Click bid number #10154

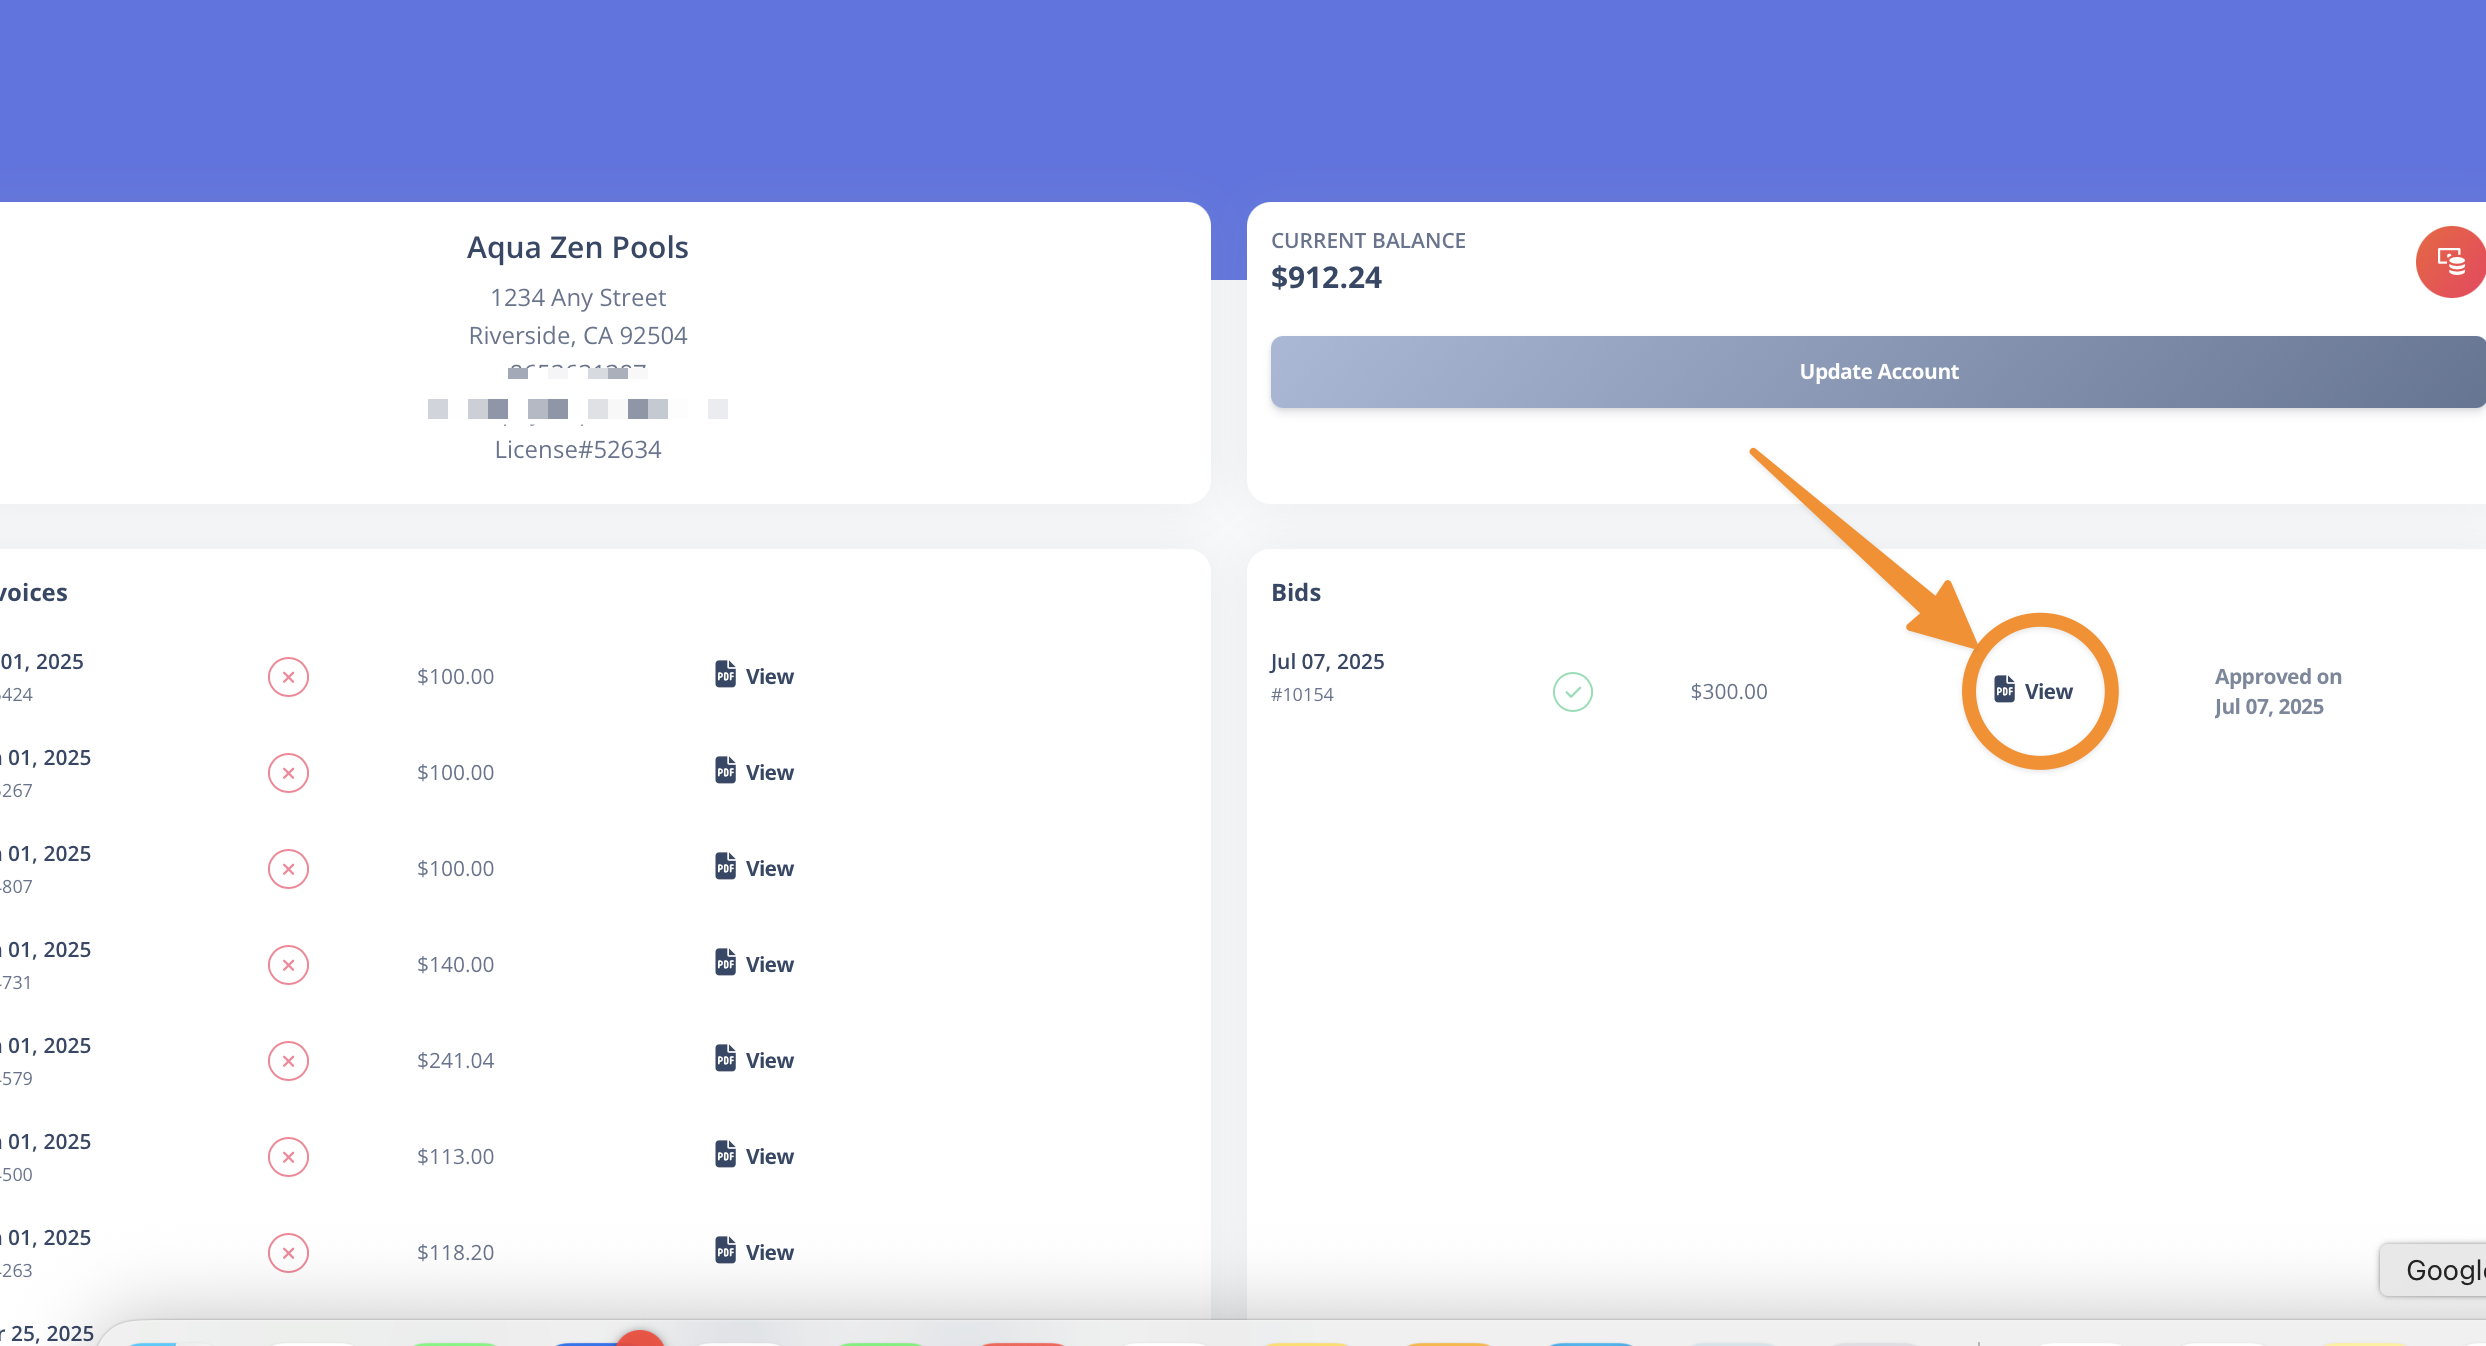coord(1302,694)
